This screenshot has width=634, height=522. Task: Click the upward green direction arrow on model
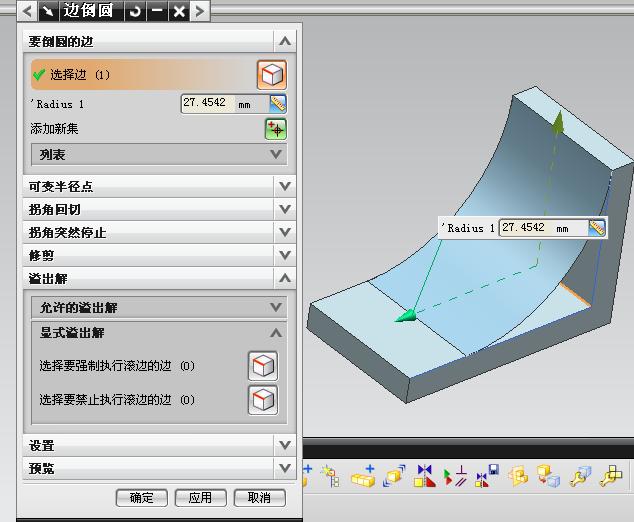point(559,123)
